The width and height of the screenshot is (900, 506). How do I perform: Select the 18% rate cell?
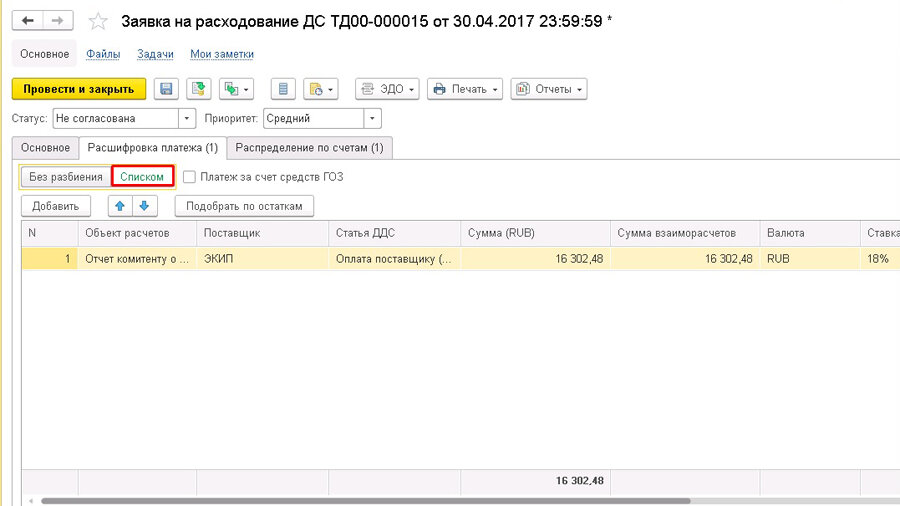(880, 259)
